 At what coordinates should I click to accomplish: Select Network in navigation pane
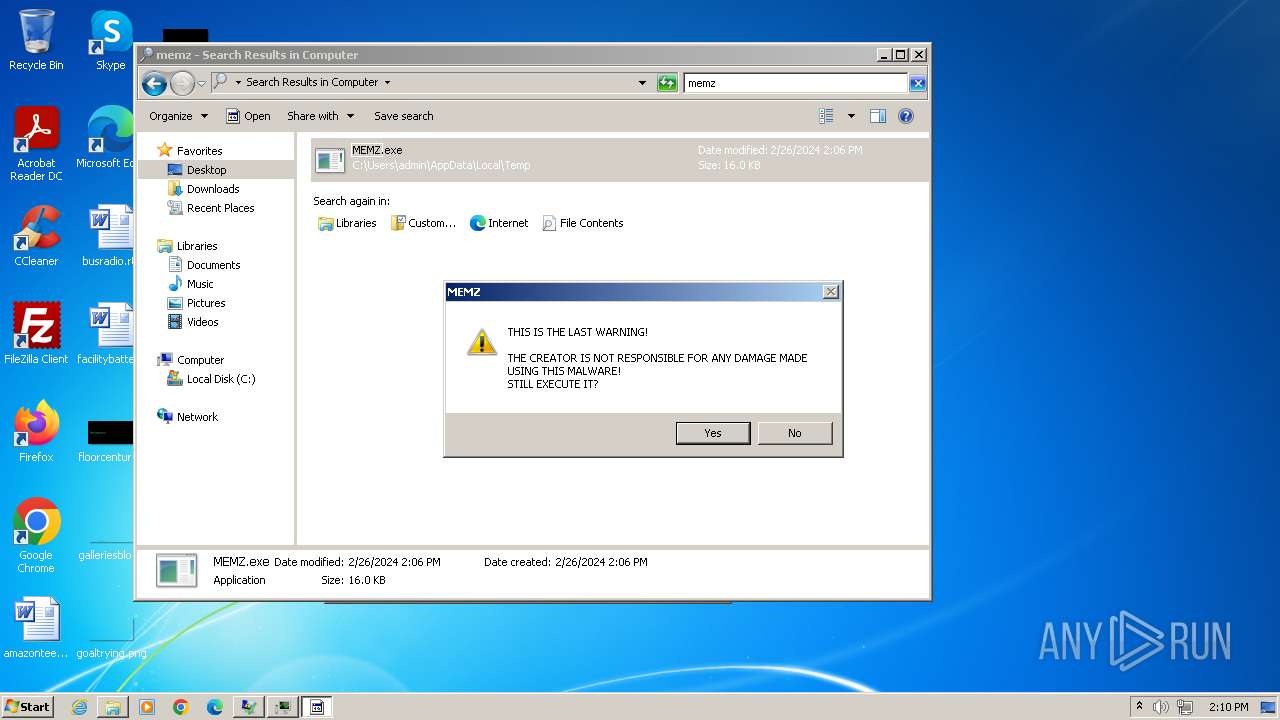(x=197, y=417)
